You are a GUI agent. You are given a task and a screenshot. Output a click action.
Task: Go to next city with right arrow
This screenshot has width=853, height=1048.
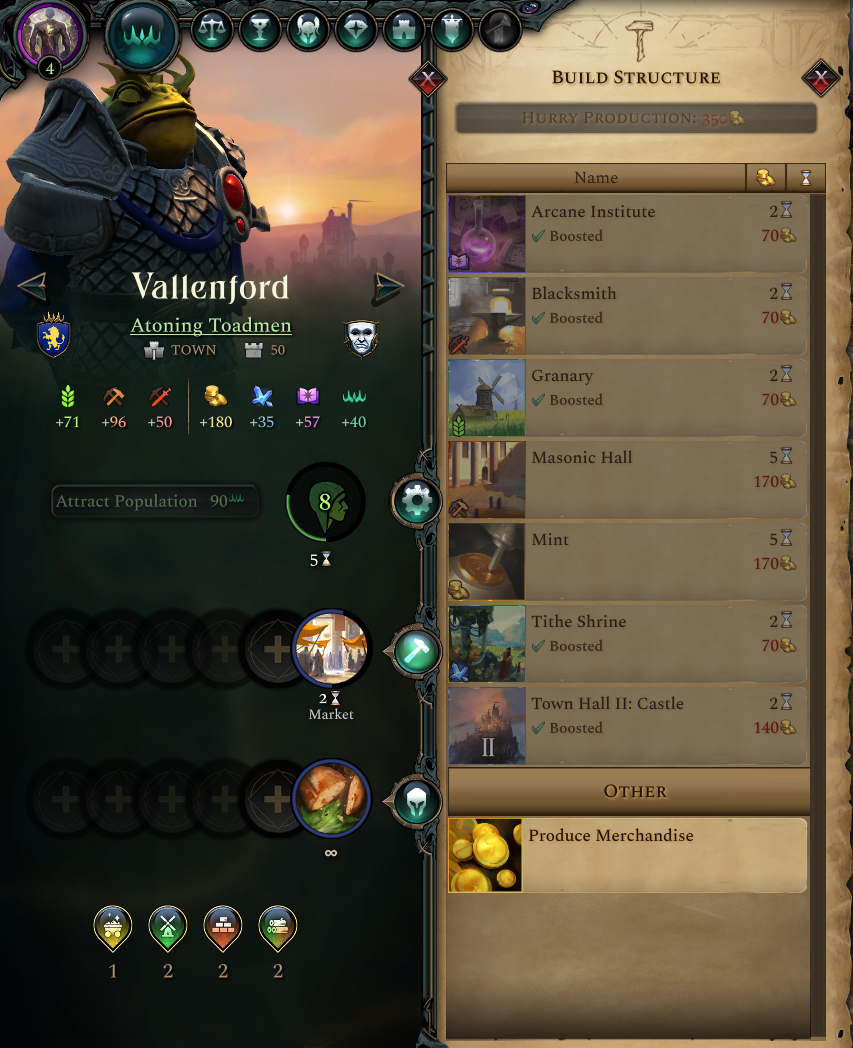point(388,287)
